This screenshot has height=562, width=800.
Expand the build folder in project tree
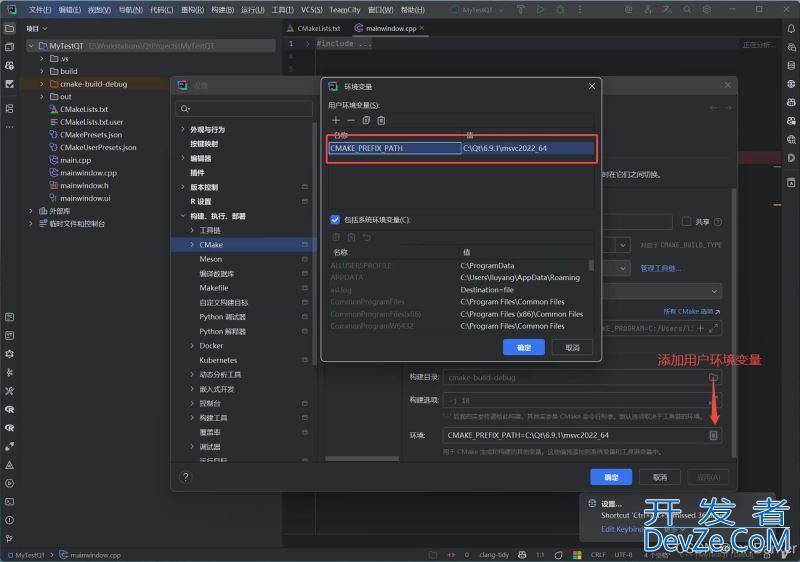tap(42, 71)
